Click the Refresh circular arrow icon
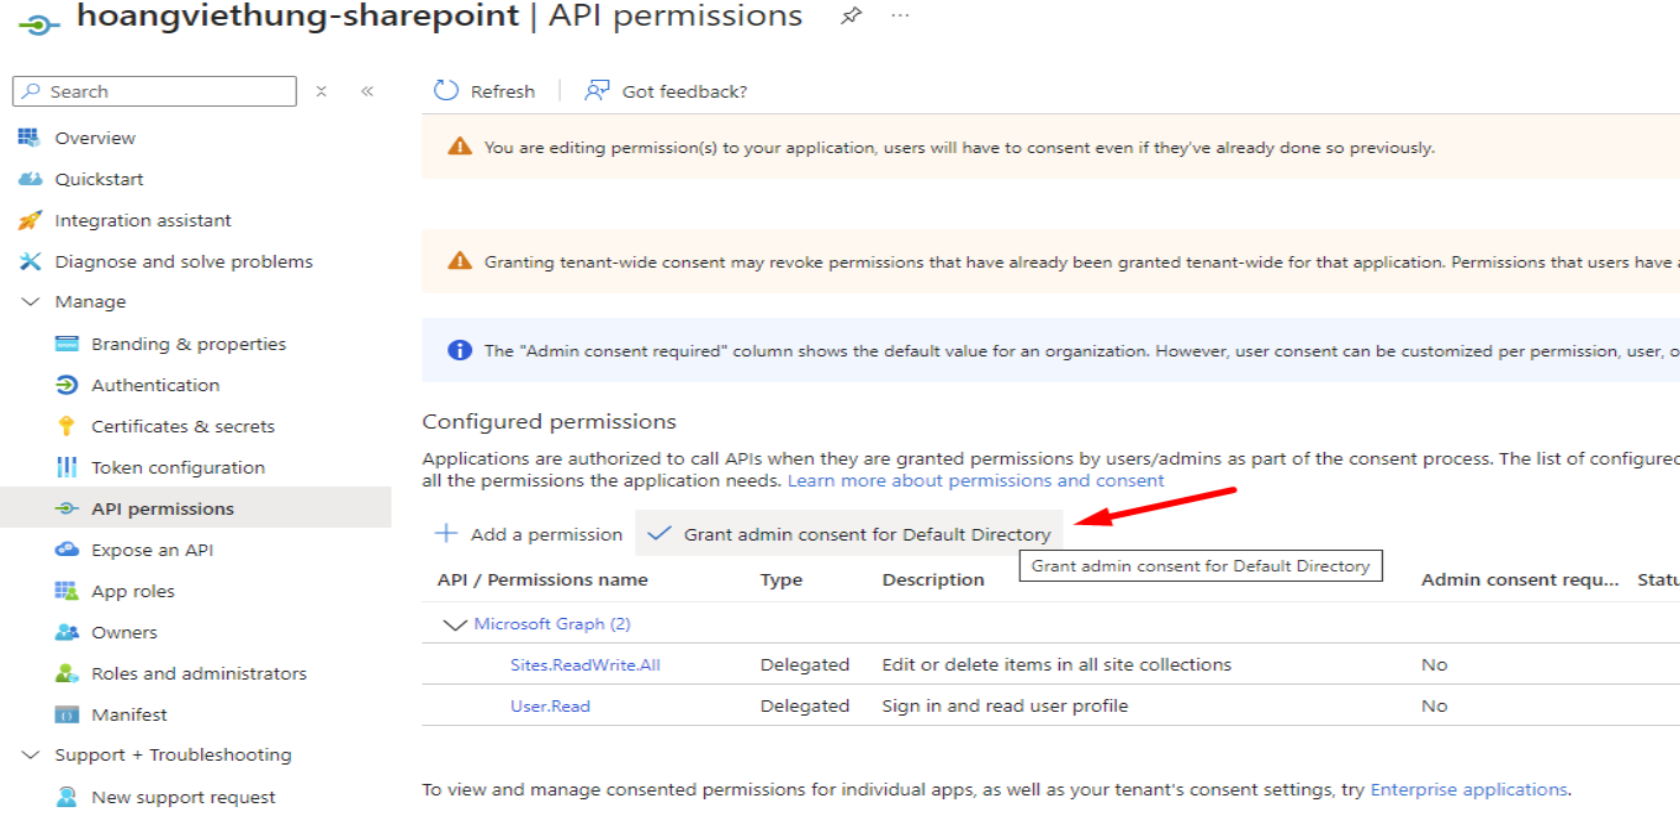The image size is (1680, 832). click(446, 91)
